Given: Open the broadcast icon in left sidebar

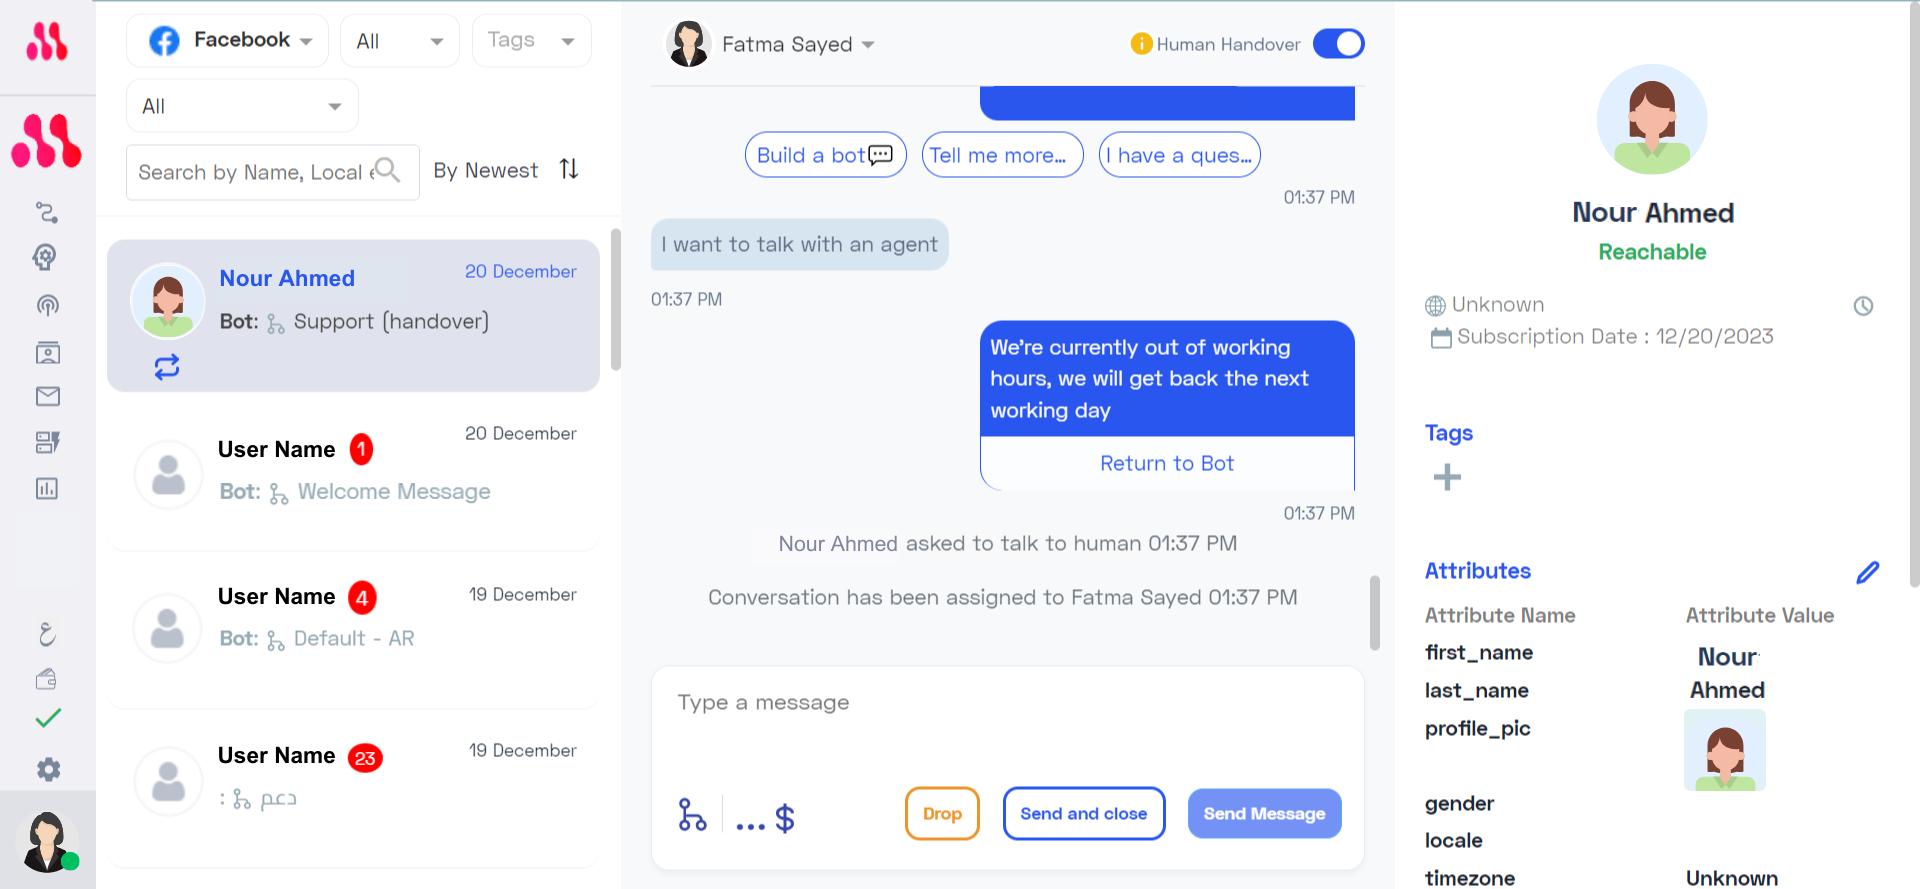Looking at the screenshot, I should [47, 305].
